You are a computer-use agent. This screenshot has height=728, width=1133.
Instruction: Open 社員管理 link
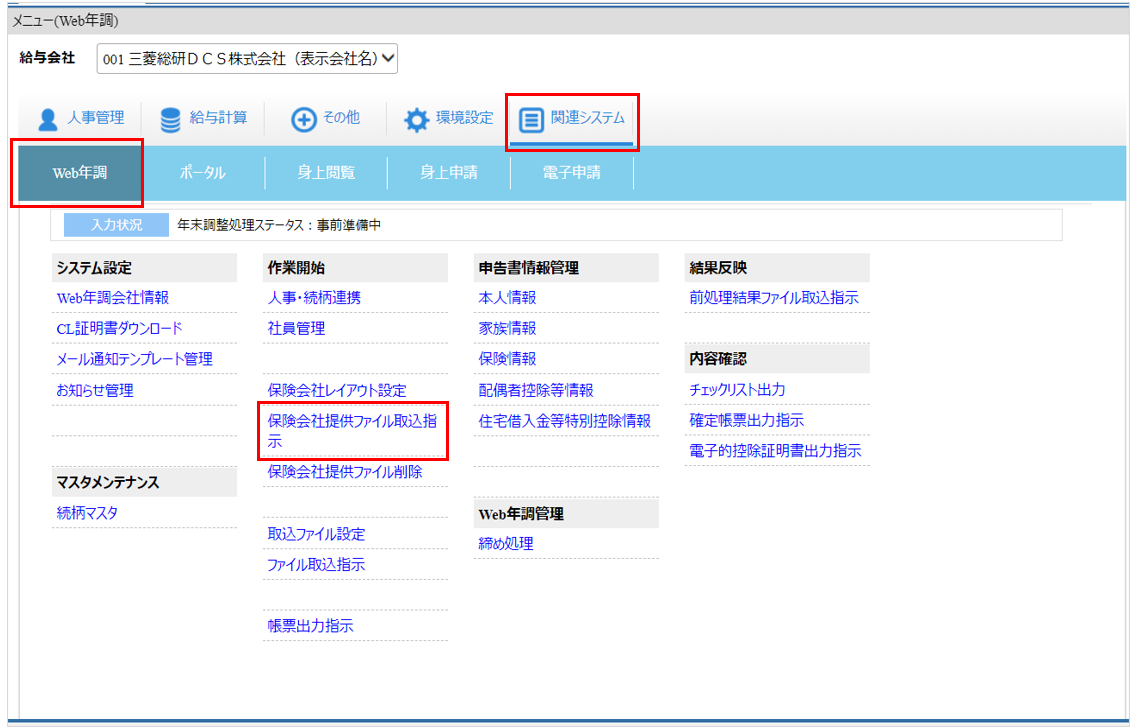tap(296, 329)
